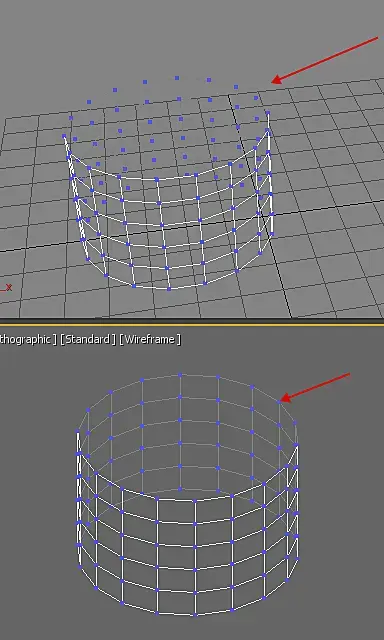Image resolution: width=384 pixels, height=640 pixels.
Task: Select vertex at lower red arrow's tip
Action: (x=279, y=402)
